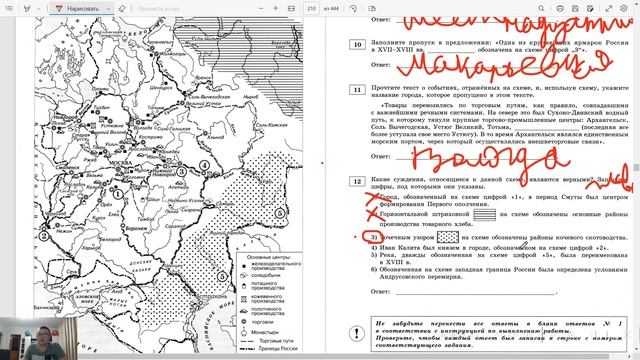
Task: Open the draw tool options dropdown
Action: pyautogui.click(x=109, y=9)
